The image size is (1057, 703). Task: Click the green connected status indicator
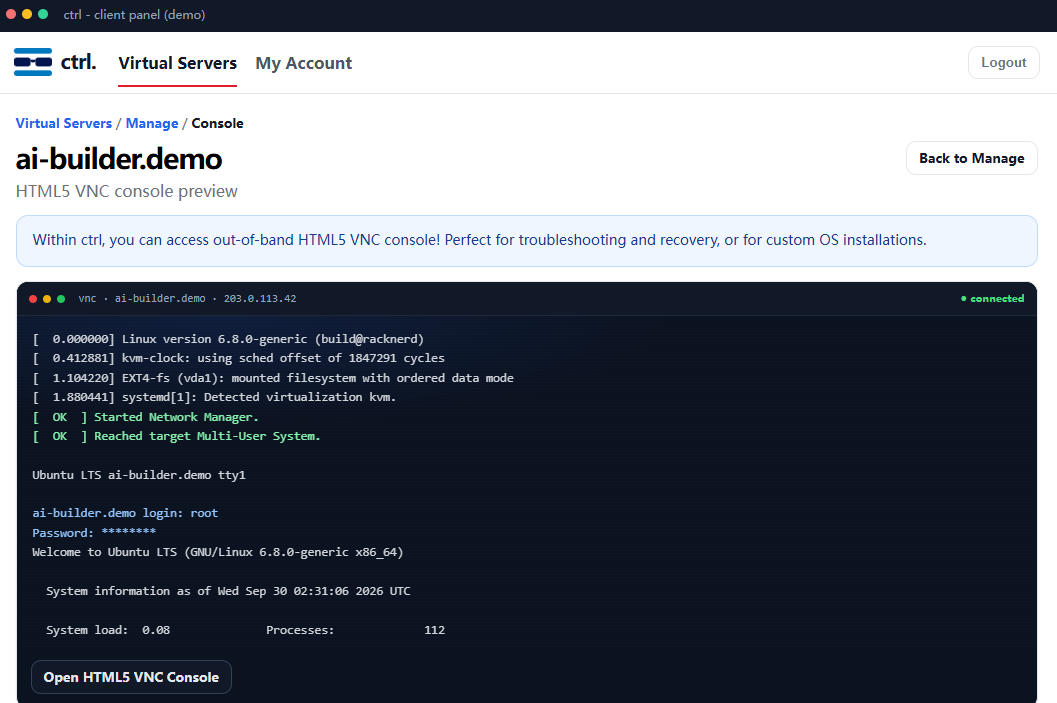[992, 299]
